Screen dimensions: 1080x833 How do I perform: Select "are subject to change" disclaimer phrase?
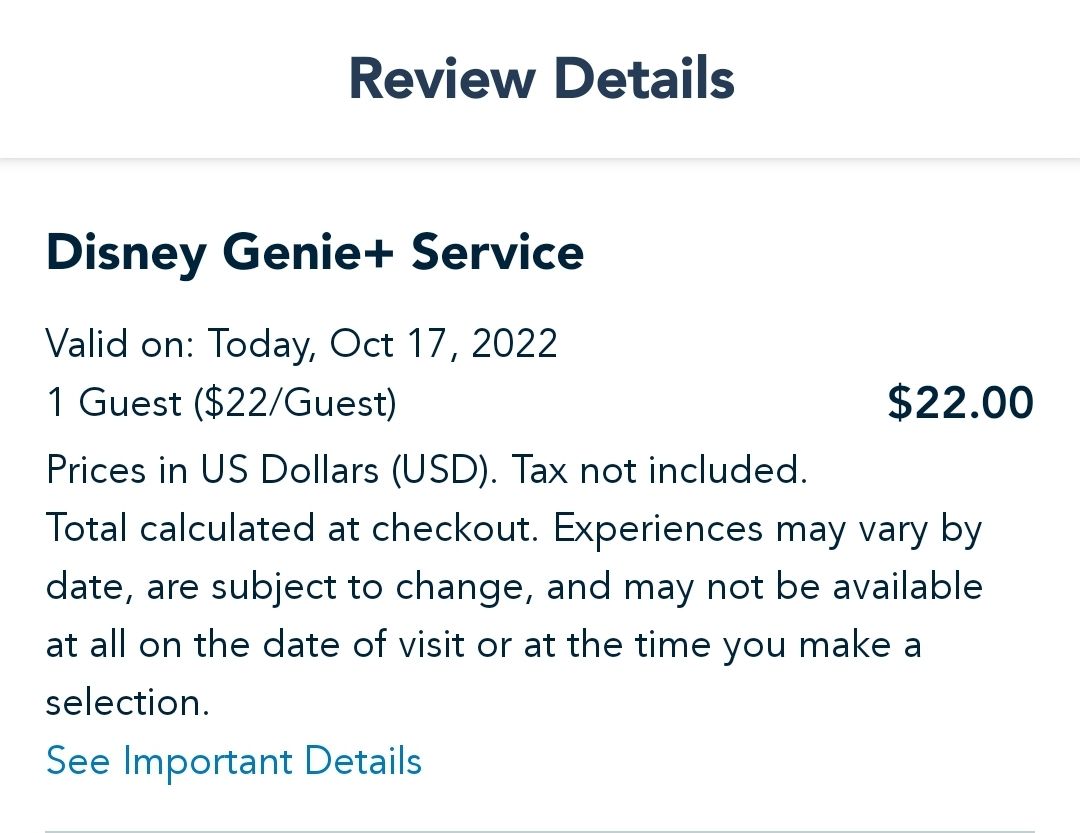pos(336,587)
